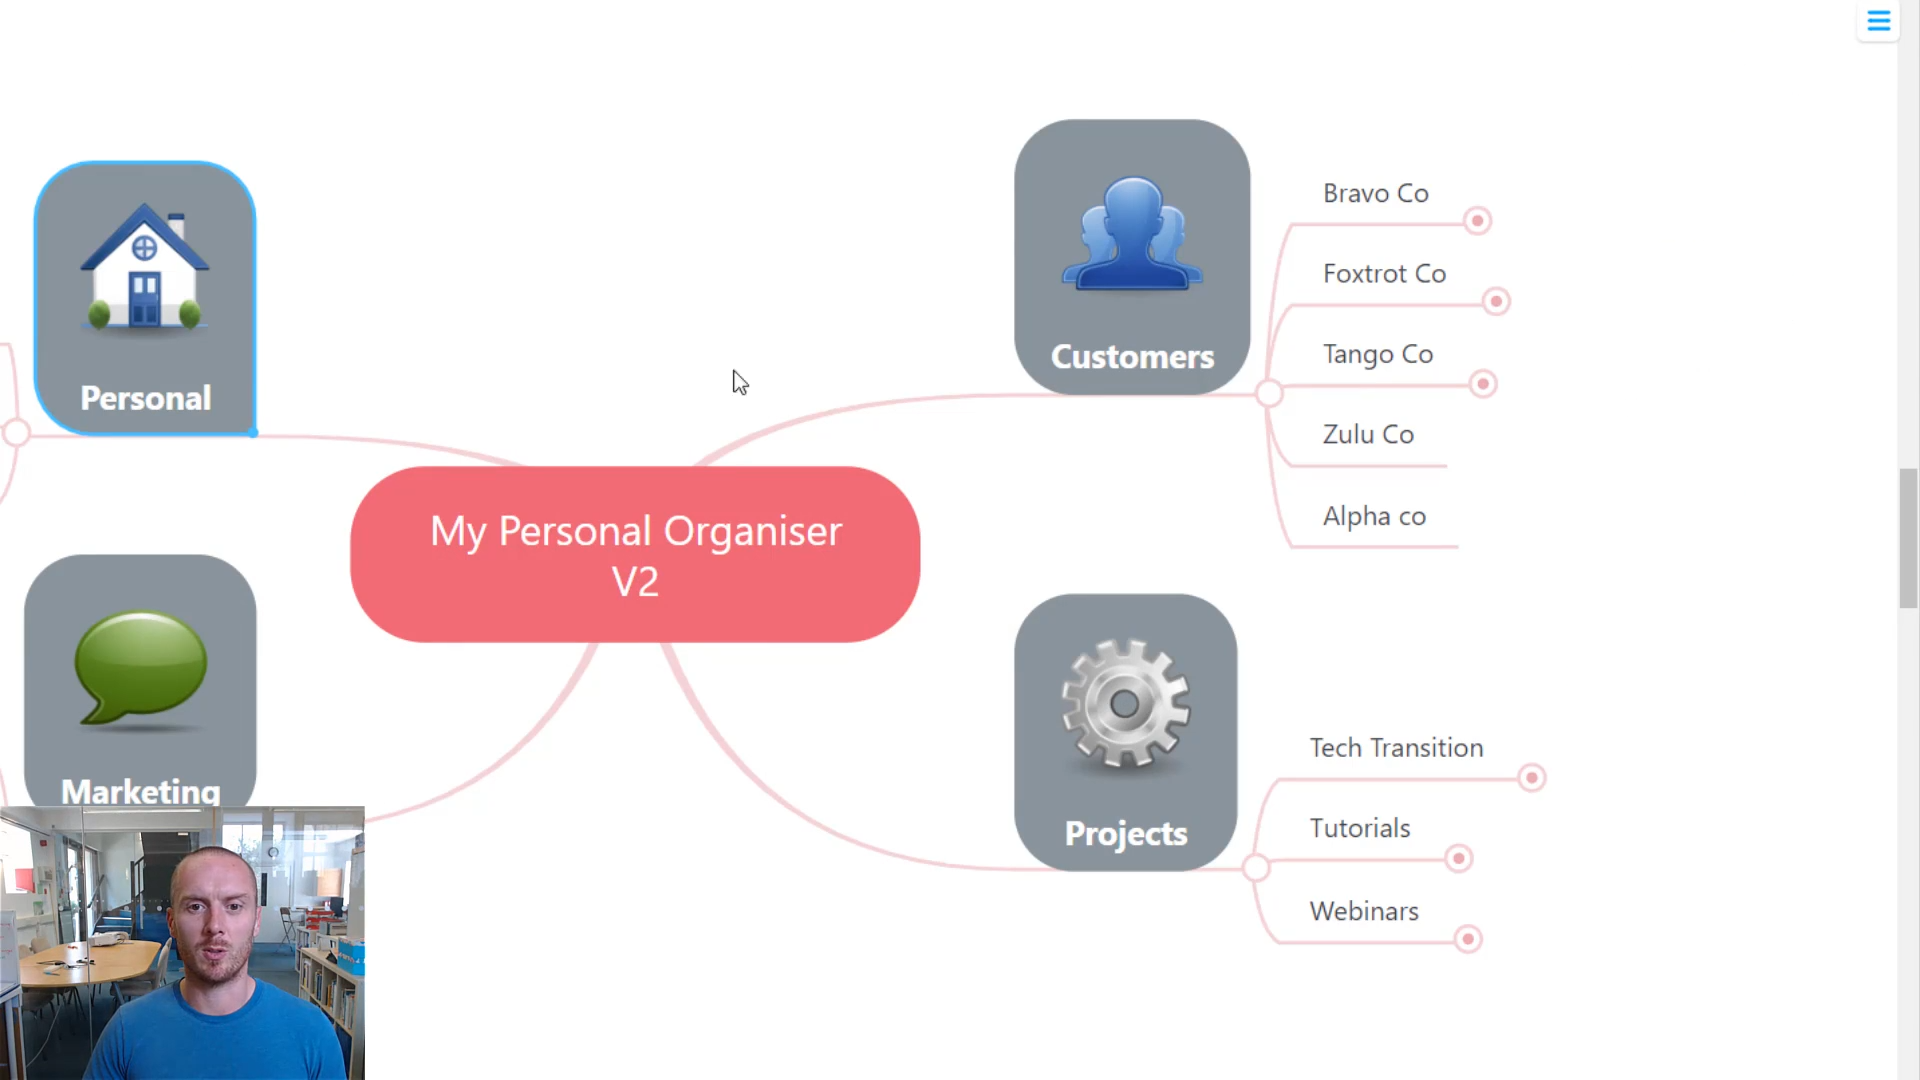Click the Tango Co node entry
This screenshot has width=1920, height=1080.
pyautogui.click(x=1377, y=352)
